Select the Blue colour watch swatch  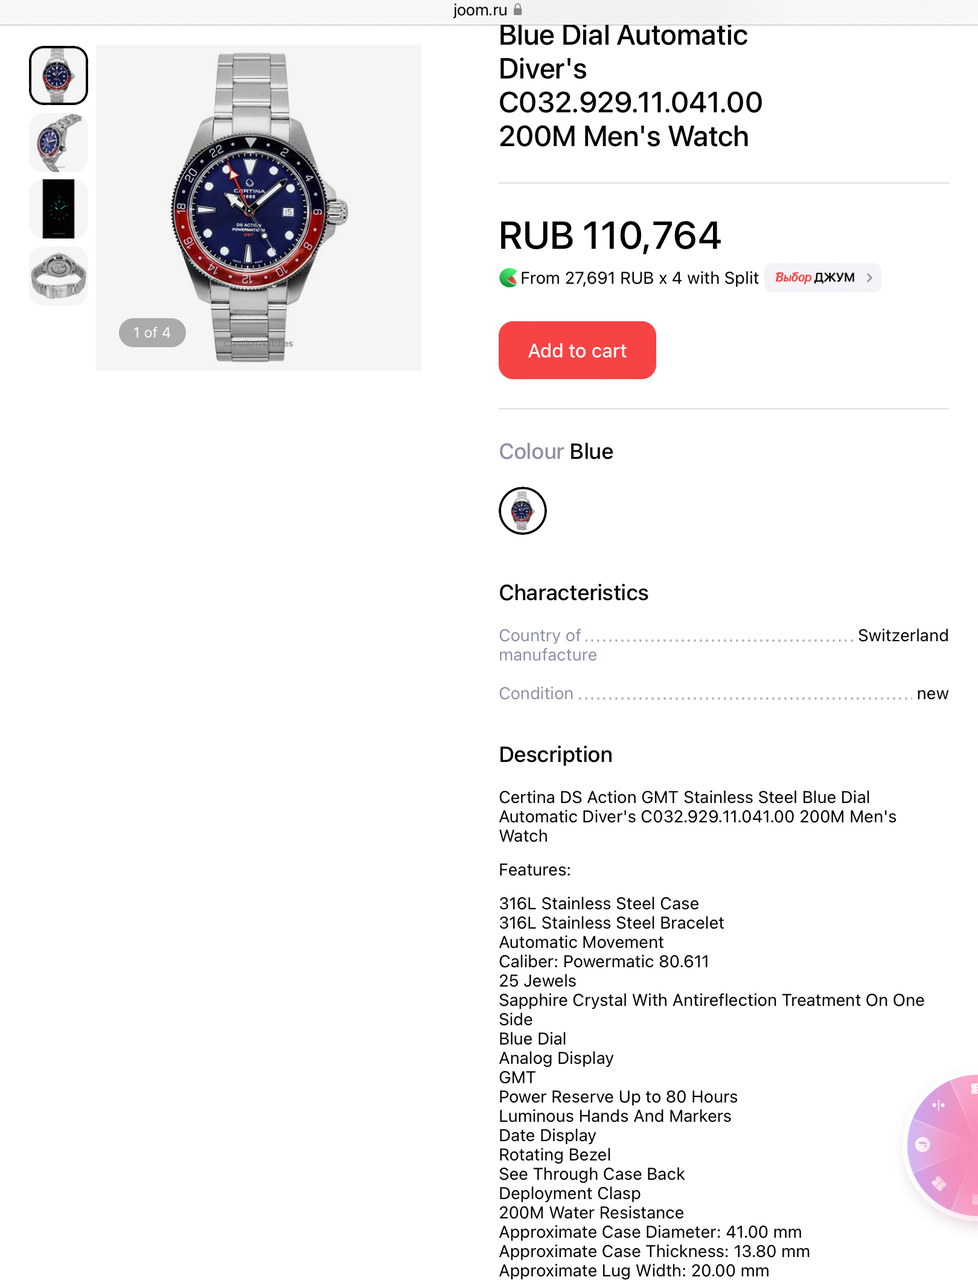(522, 511)
